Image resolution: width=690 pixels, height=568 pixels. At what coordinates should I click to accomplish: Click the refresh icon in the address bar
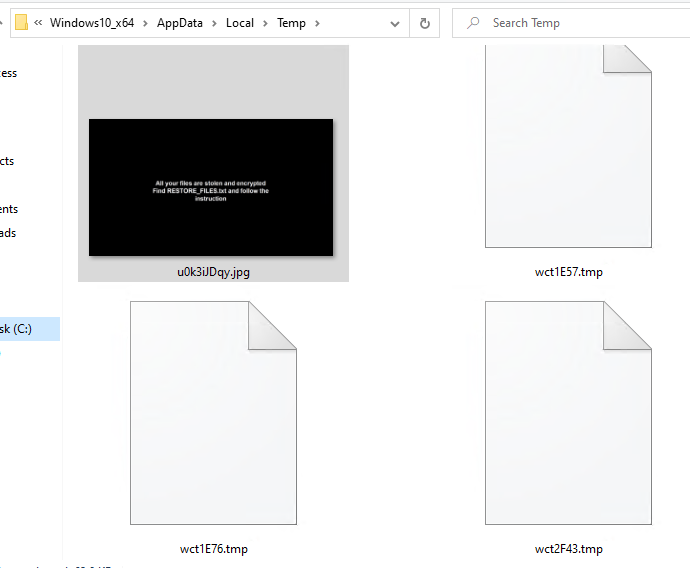point(425,23)
